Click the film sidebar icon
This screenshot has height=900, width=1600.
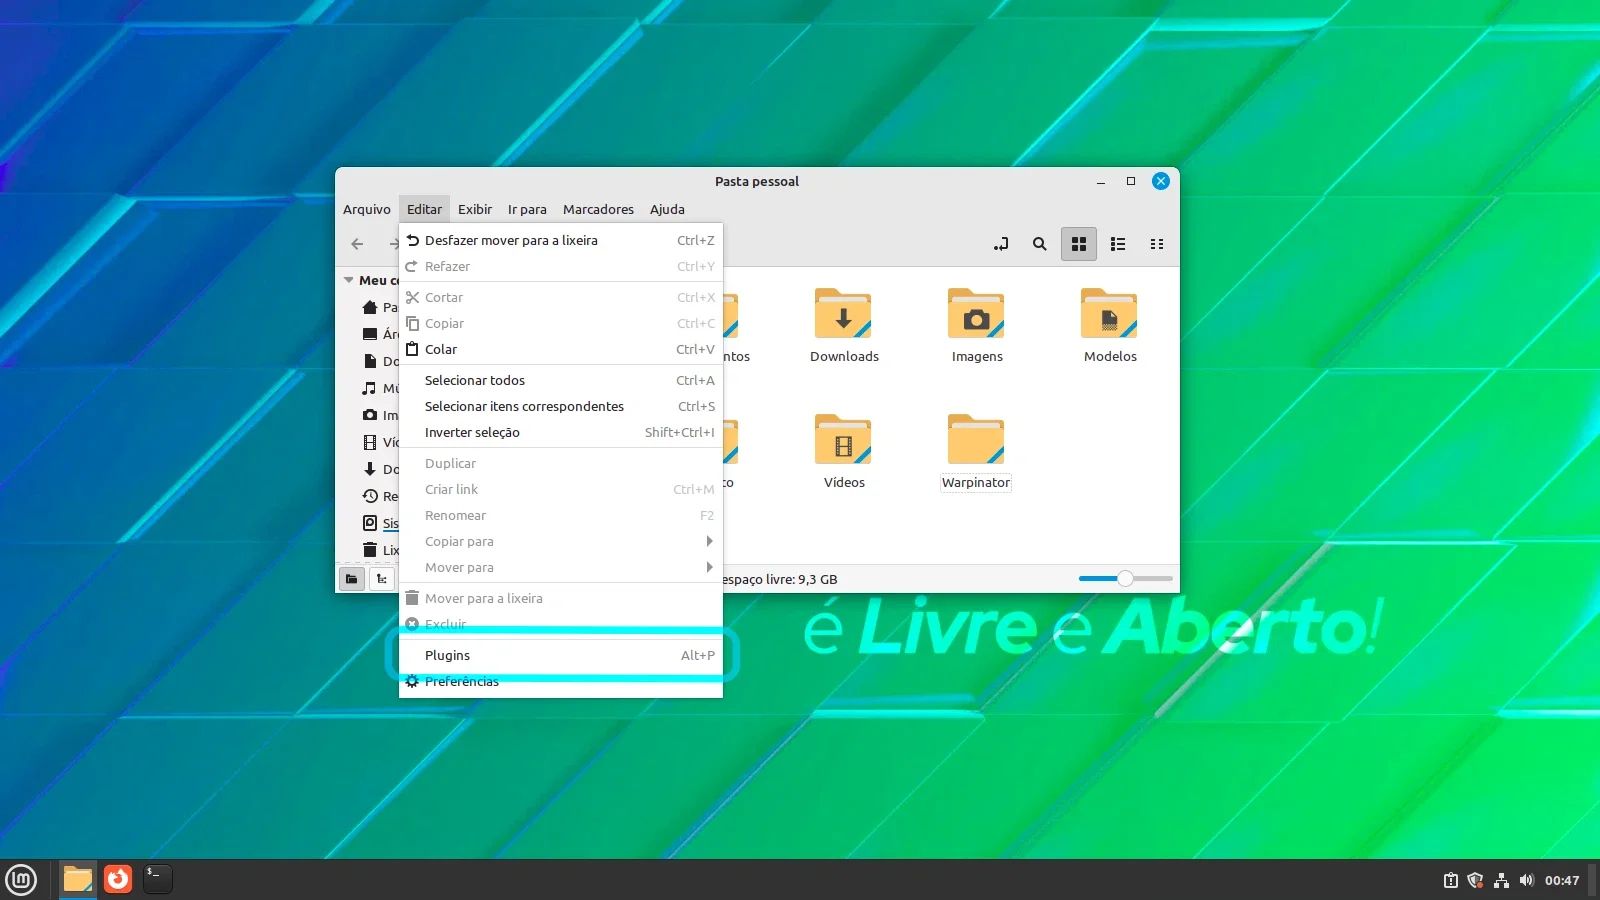click(370, 442)
